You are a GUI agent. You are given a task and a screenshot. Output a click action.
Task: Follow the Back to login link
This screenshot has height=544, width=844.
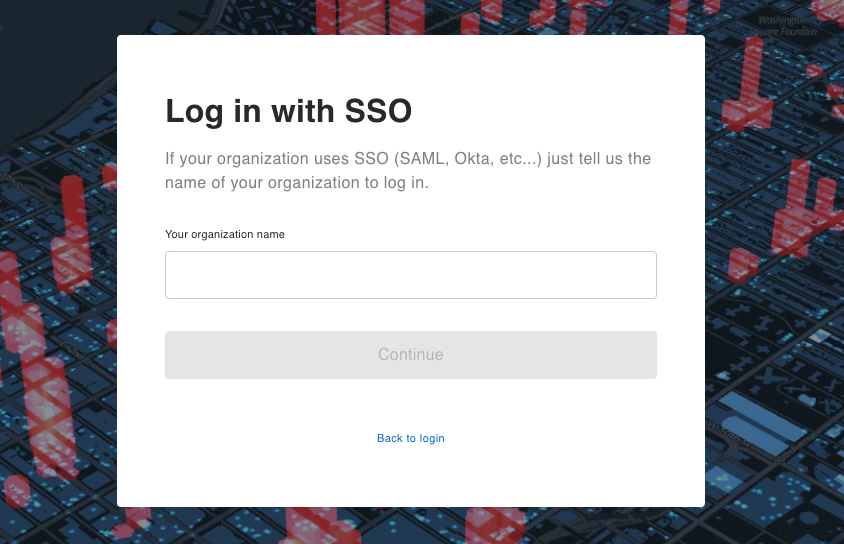click(410, 438)
